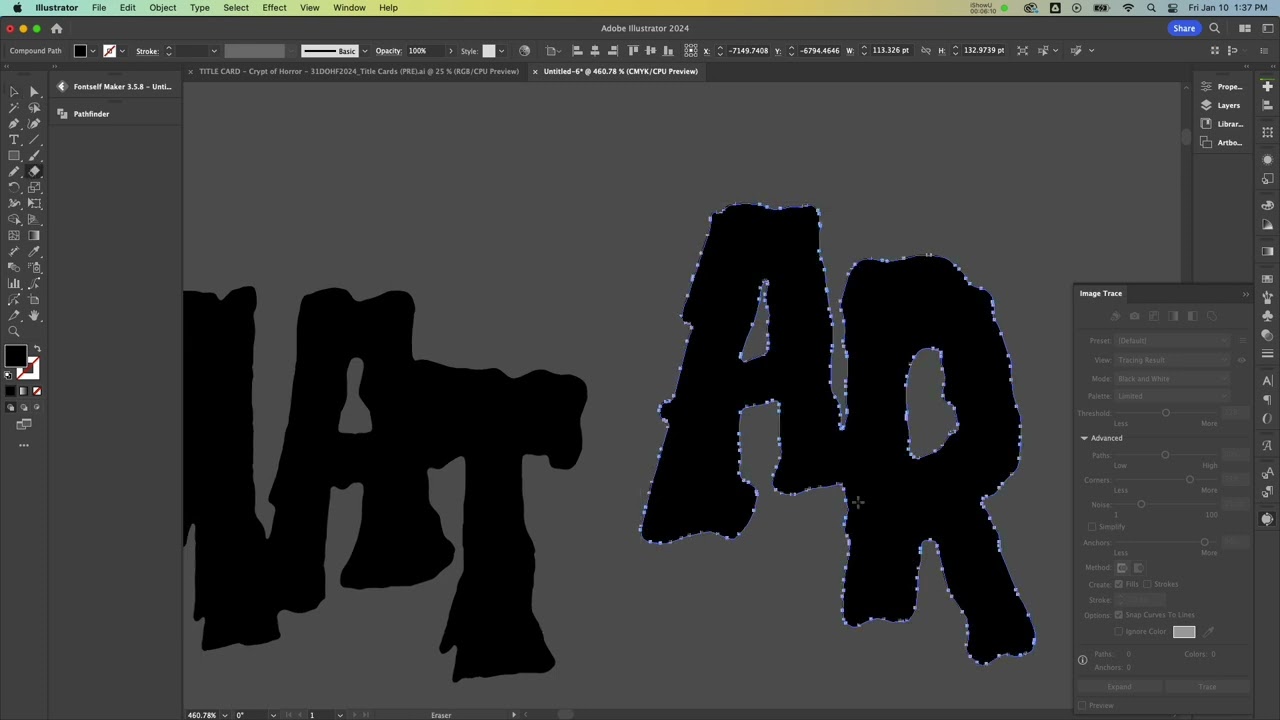Open the Properties panel
Screen dimensions: 1280x720
click(1222, 86)
